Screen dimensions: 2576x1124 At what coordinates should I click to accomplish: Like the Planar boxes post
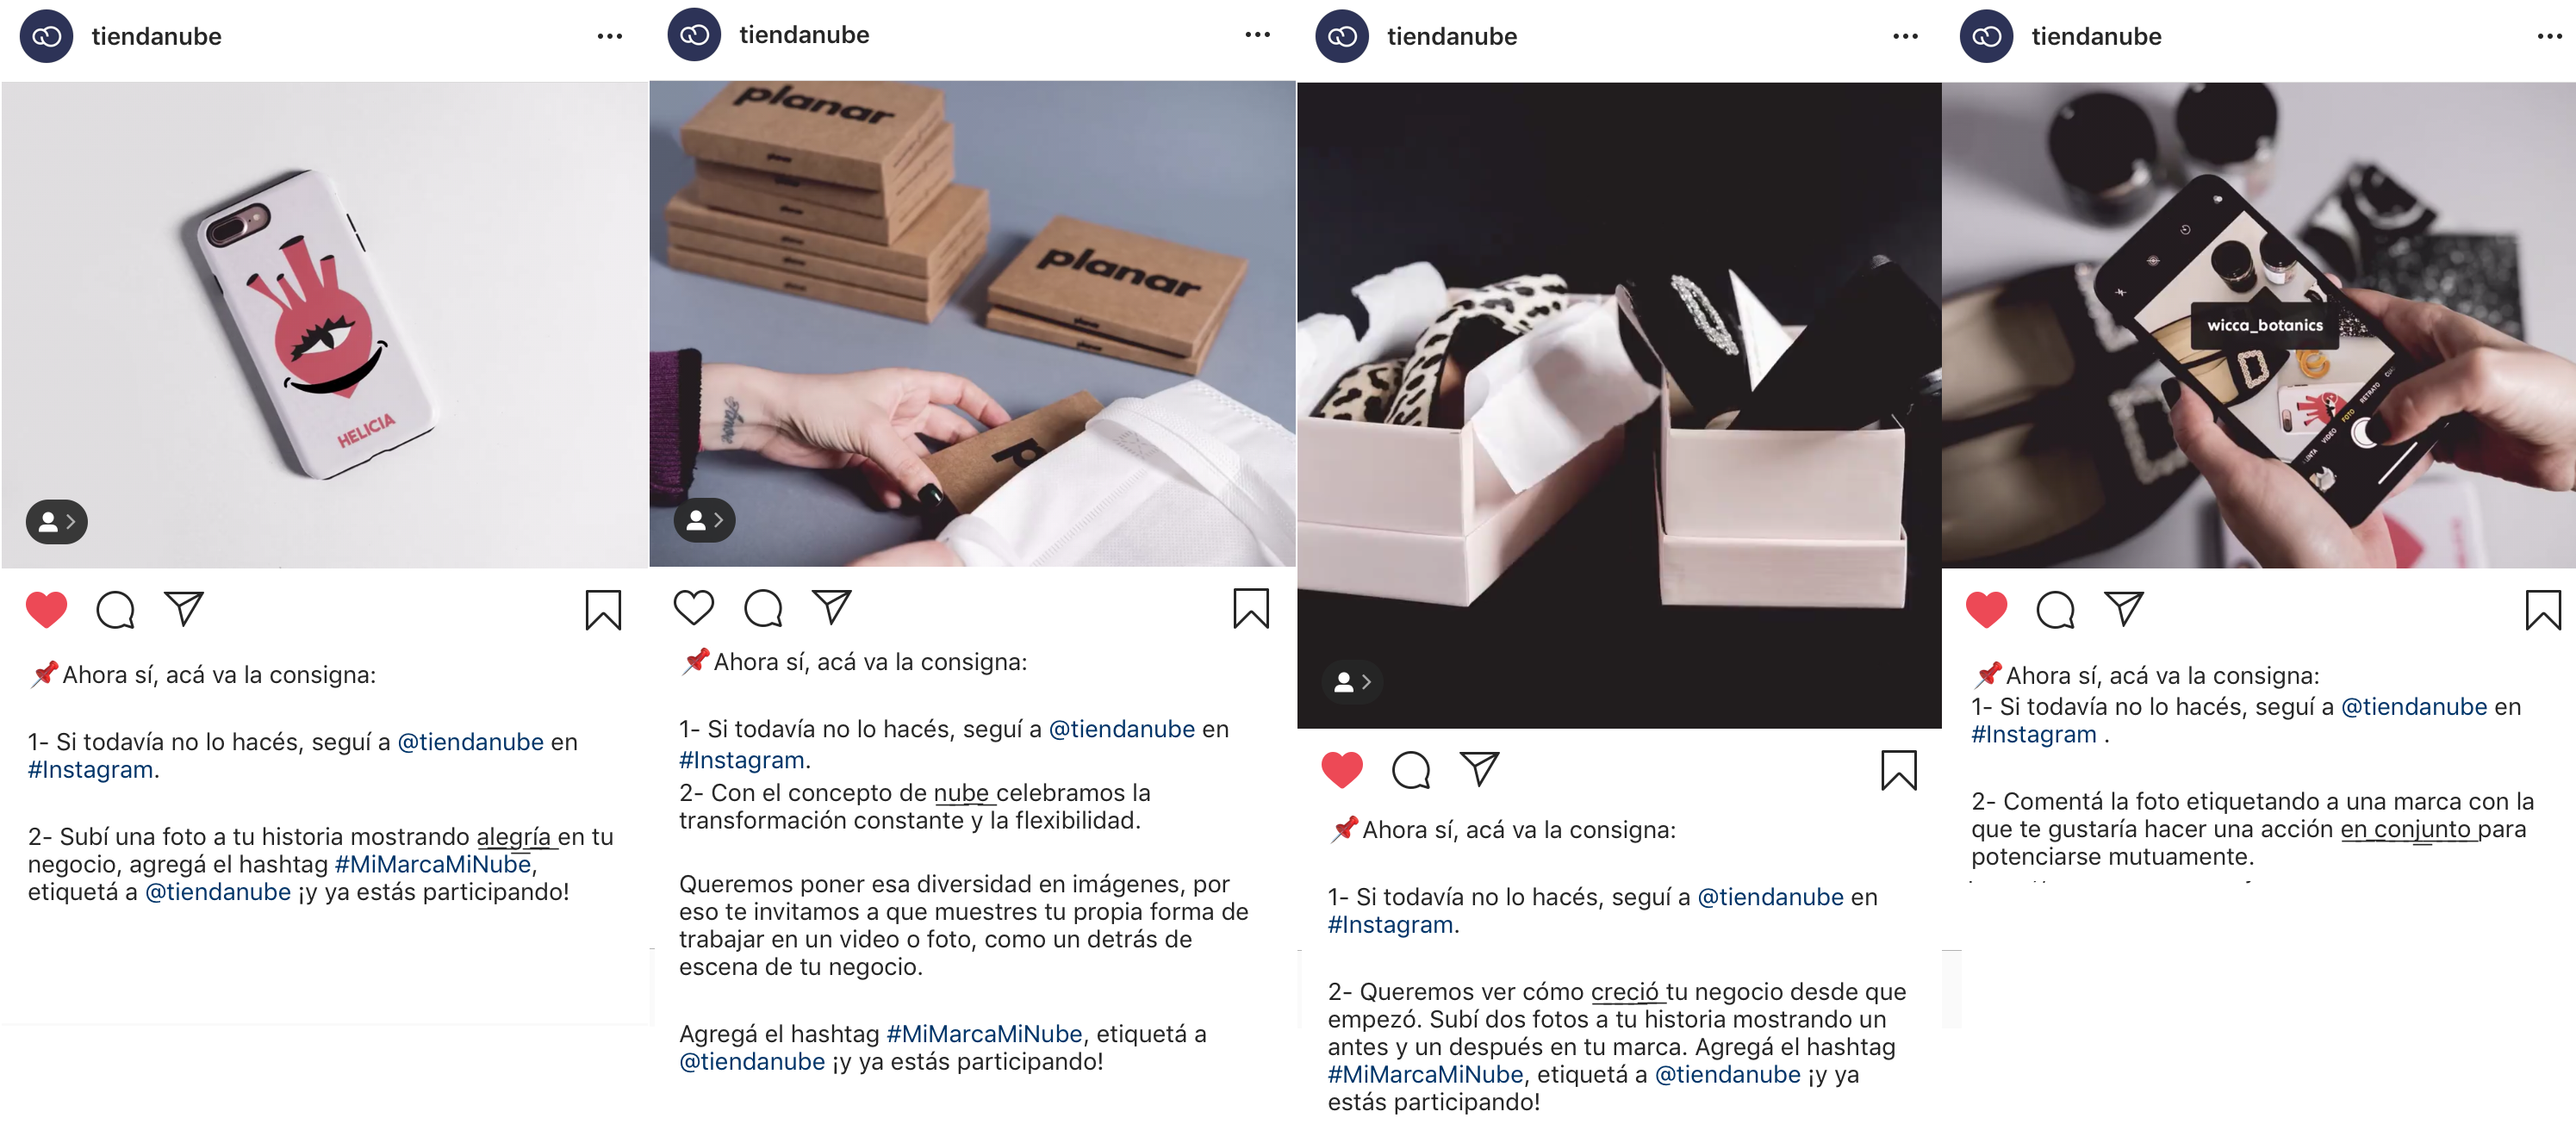693,607
